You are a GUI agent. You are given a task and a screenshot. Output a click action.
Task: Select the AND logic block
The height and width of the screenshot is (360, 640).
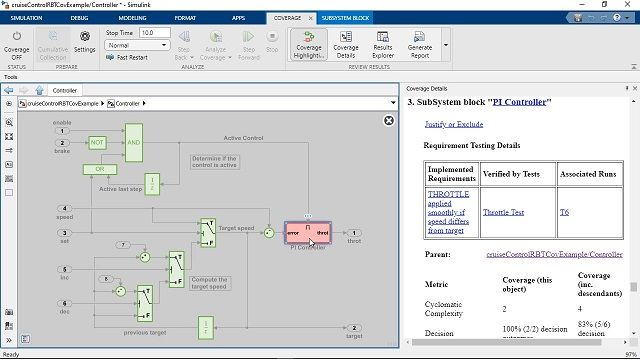click(134, 142)
